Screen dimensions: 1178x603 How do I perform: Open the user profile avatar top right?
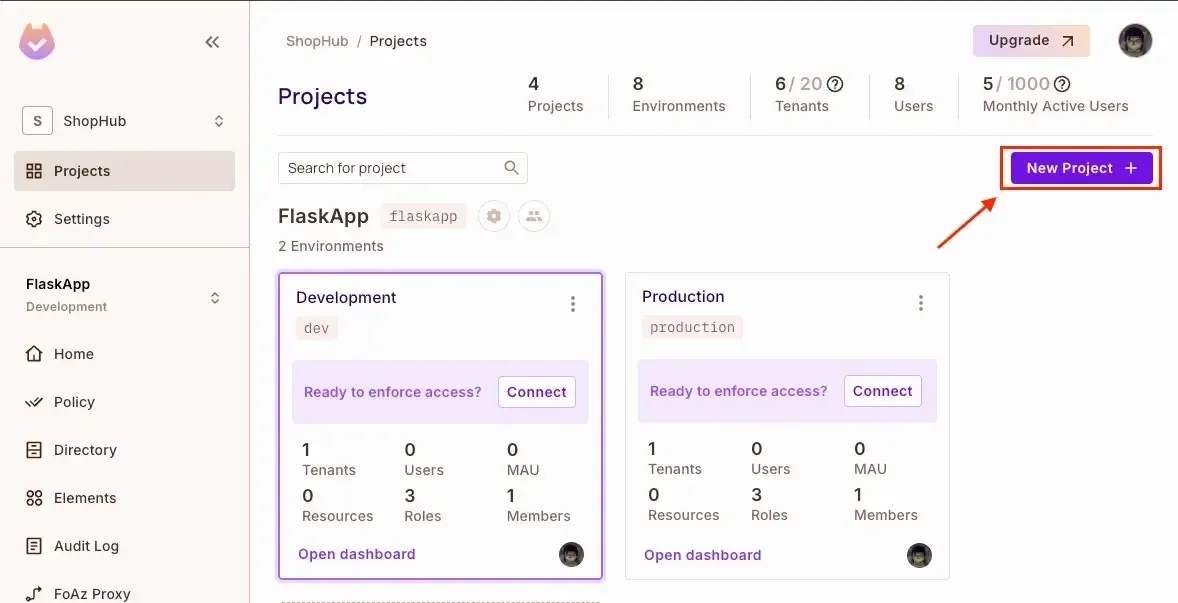tap(1135, 41)
